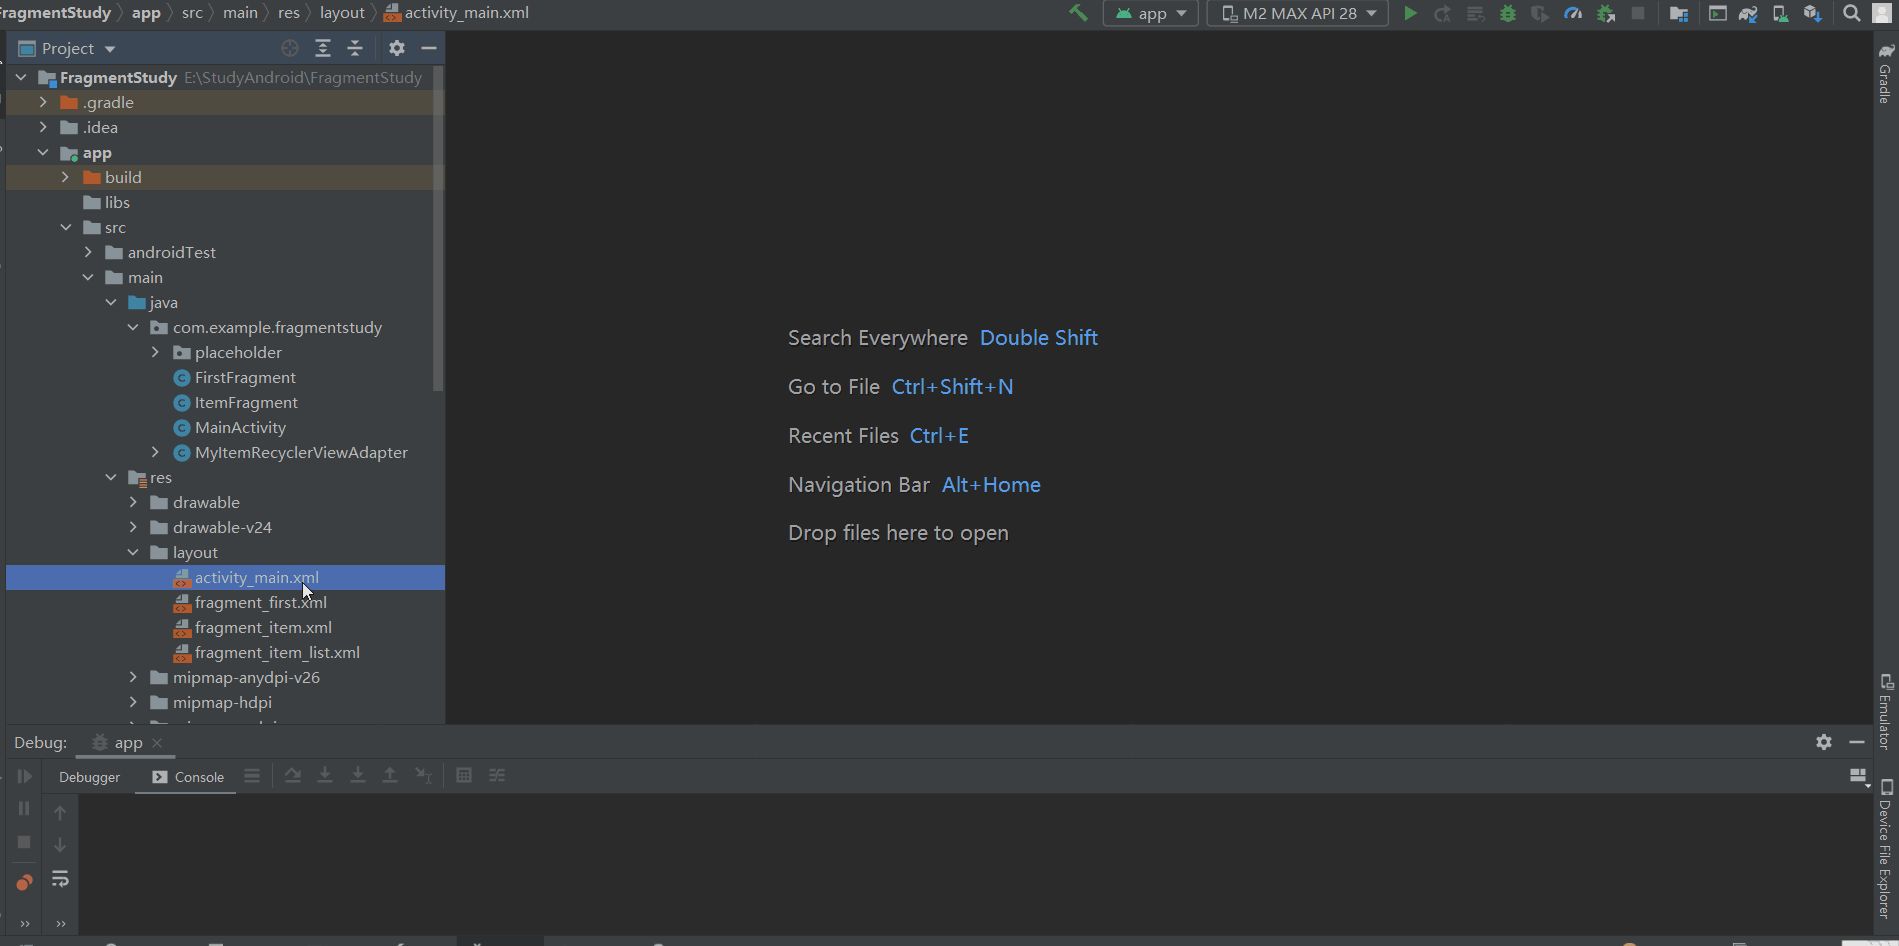Expand MyItemRecyclerViewAdapter class node
1899x946 pixels.
(x=155, y=452)
